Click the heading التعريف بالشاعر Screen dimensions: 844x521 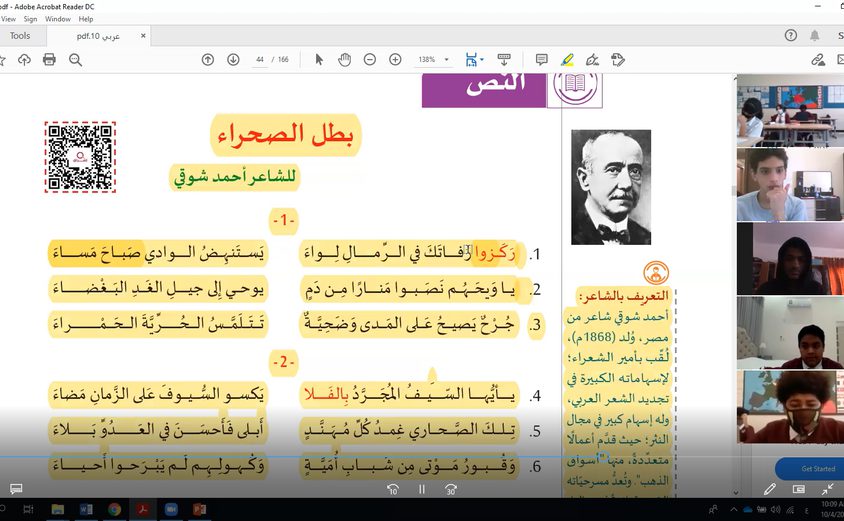coord(623,296)
